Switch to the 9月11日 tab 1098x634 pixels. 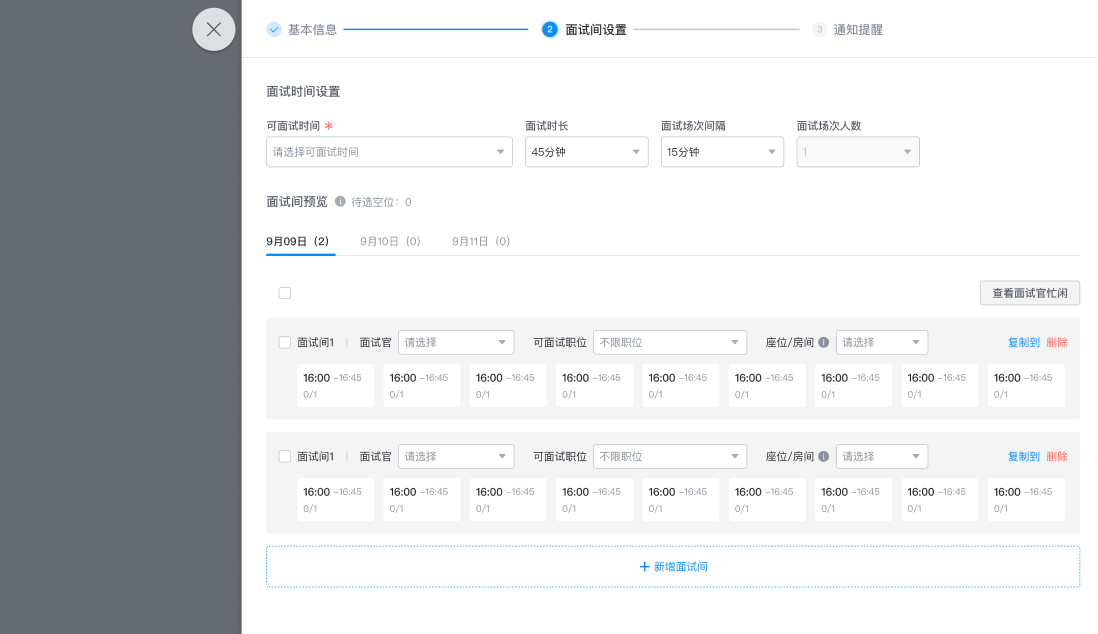coord(481,241)
